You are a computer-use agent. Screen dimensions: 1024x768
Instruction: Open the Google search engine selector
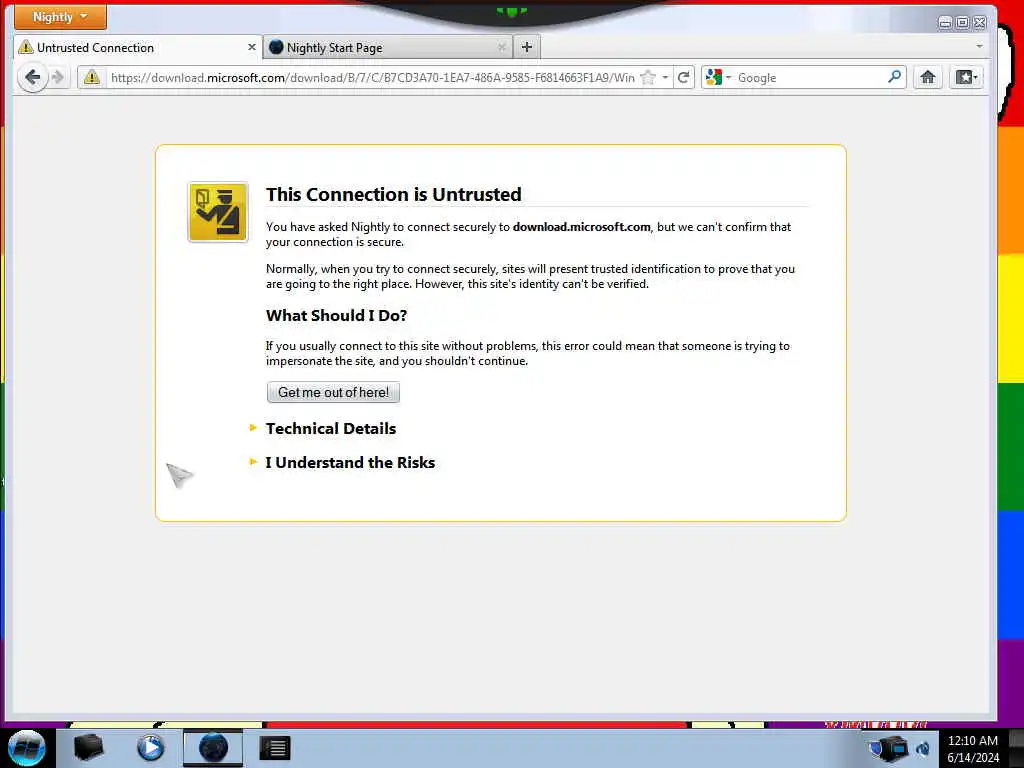718,78
